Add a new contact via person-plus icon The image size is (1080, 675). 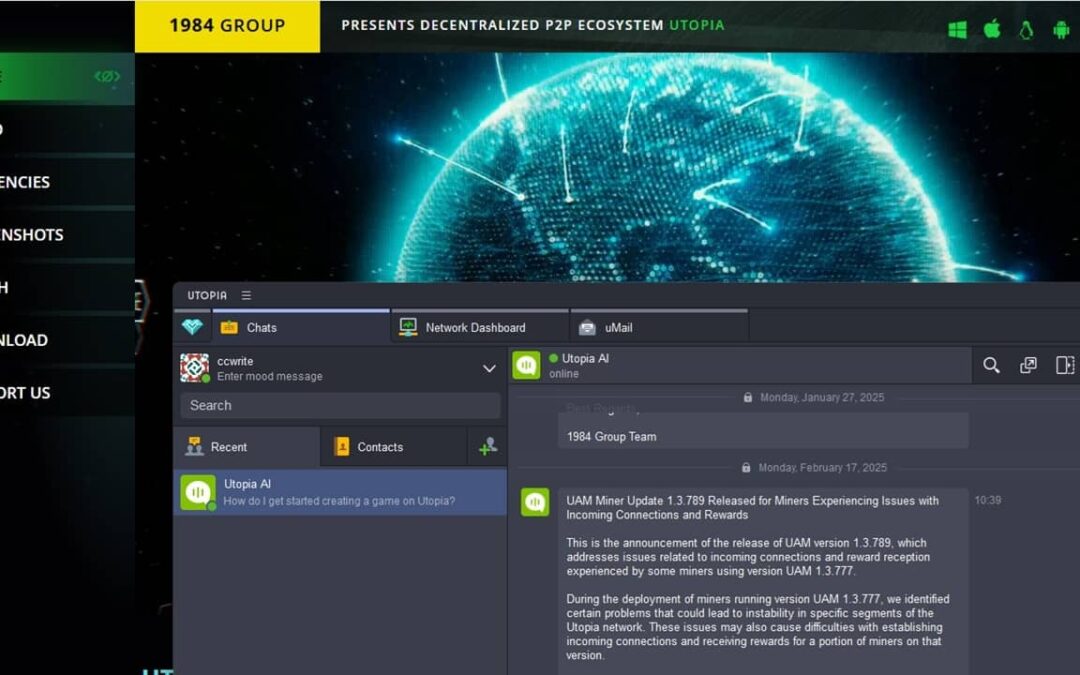point(488,446)
